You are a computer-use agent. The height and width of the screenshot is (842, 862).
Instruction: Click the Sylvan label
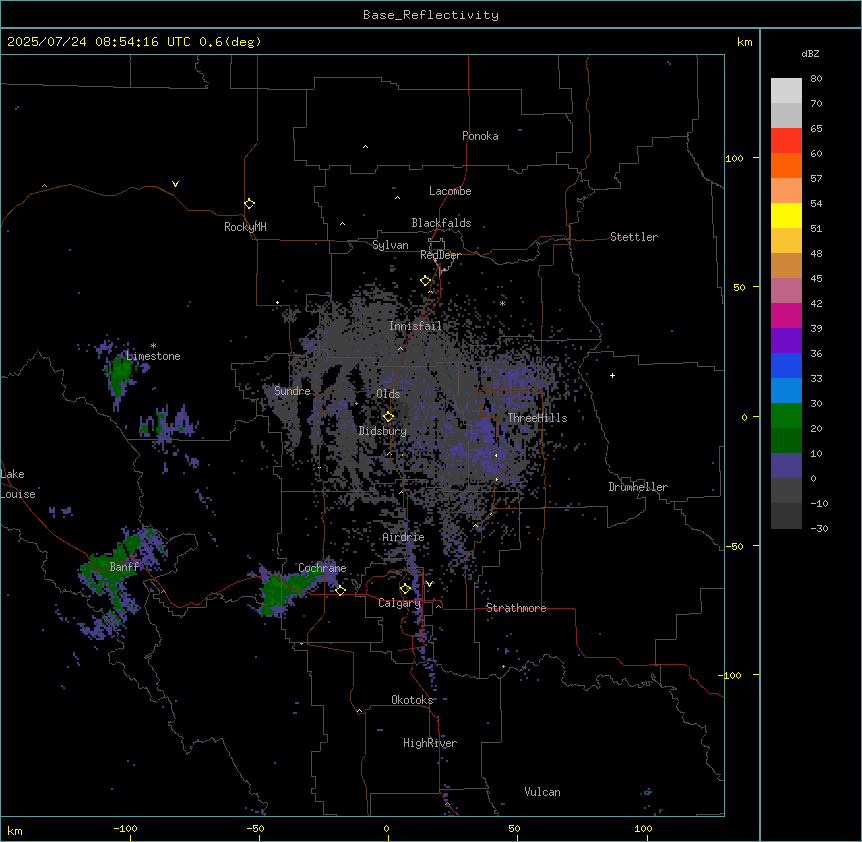click(x=390, y=245)
